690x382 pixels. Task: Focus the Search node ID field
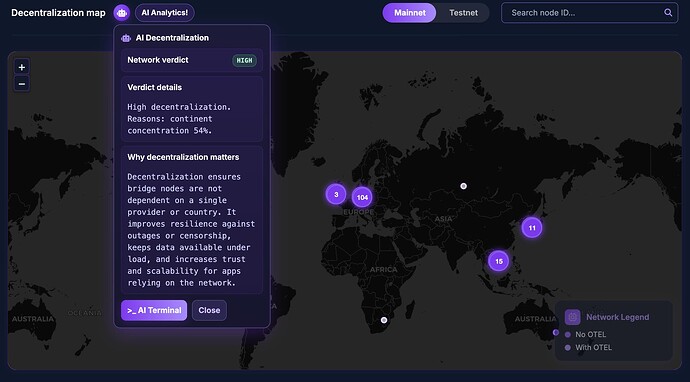point(589,13)
